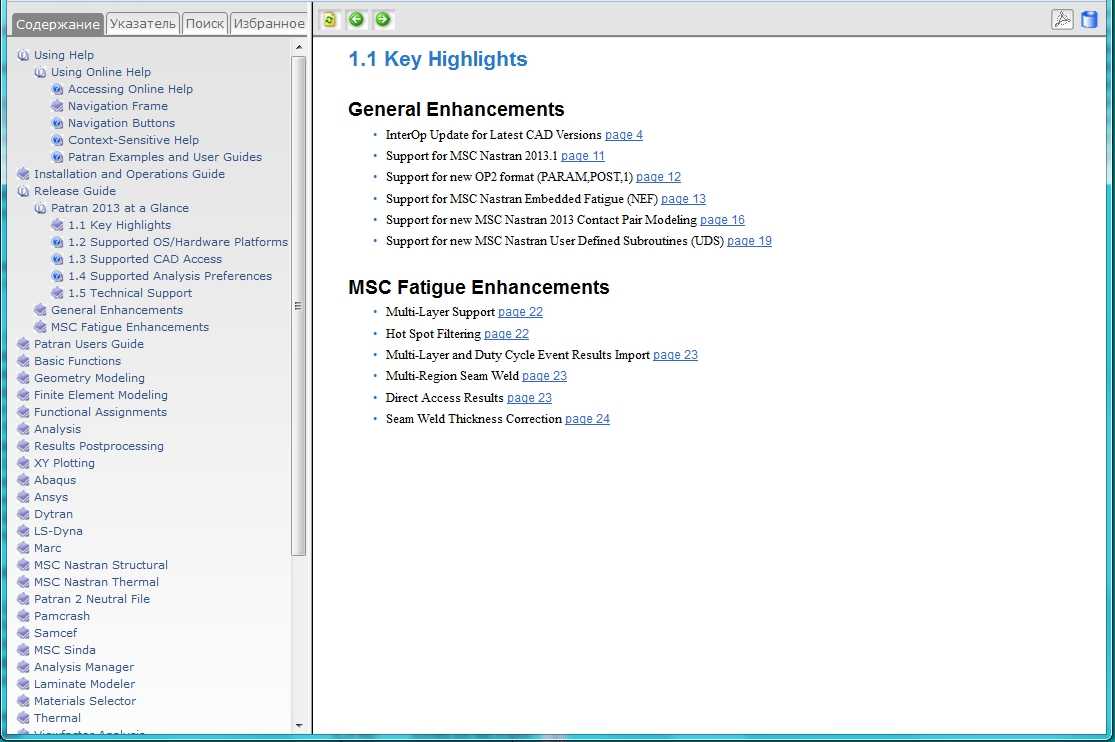Expand MSC Fatigue Enhancements in the tree

pos(130,327)
